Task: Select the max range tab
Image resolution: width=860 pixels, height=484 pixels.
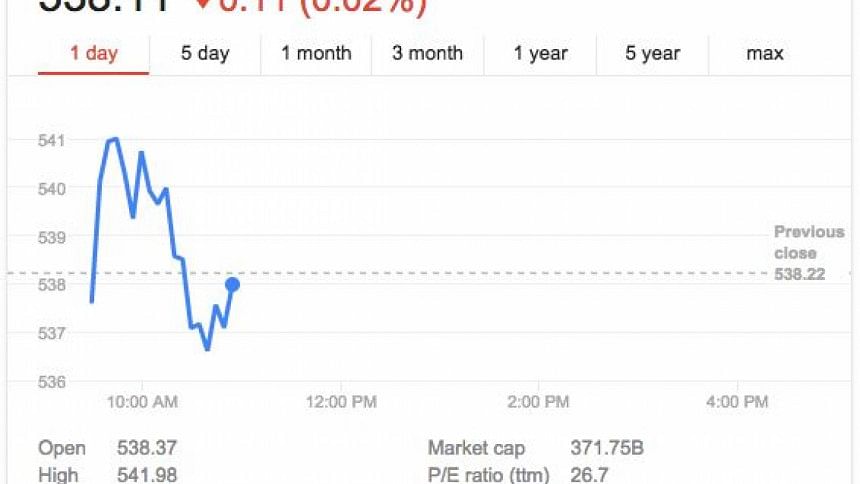Action: click(765, 54)
